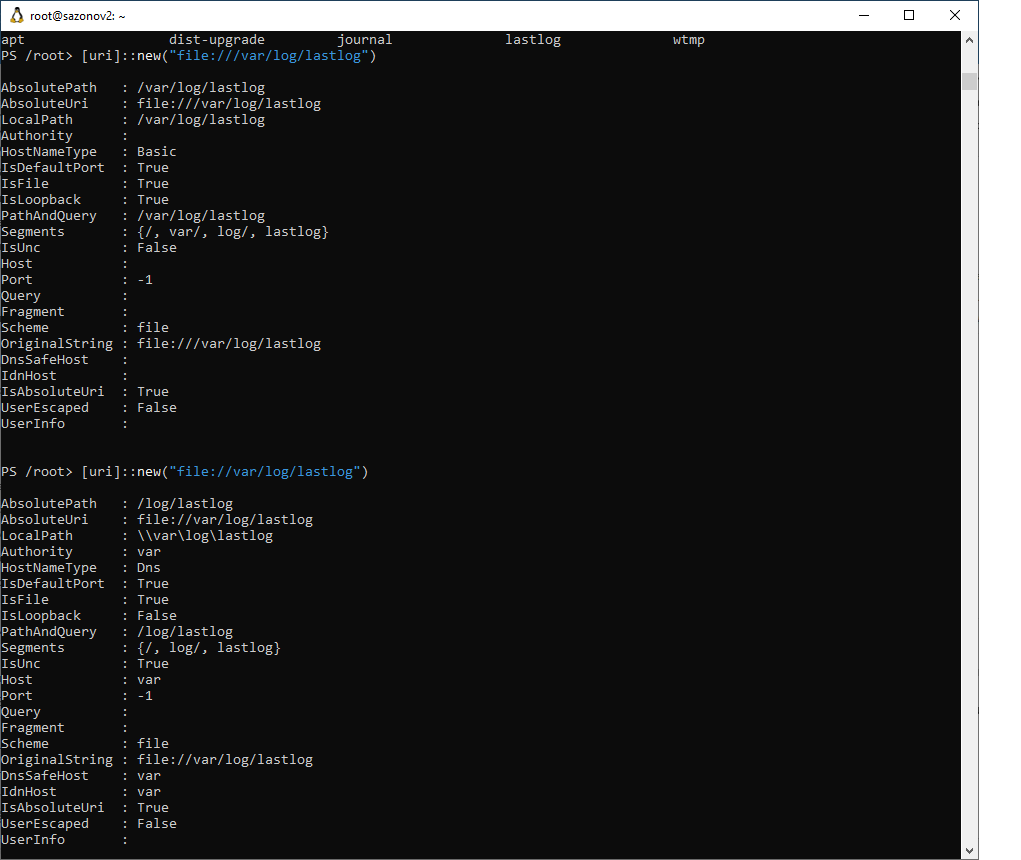This screenshot has width=1021, height=860.
Task: Click the second IsLoopback value False
Action: 157,616
